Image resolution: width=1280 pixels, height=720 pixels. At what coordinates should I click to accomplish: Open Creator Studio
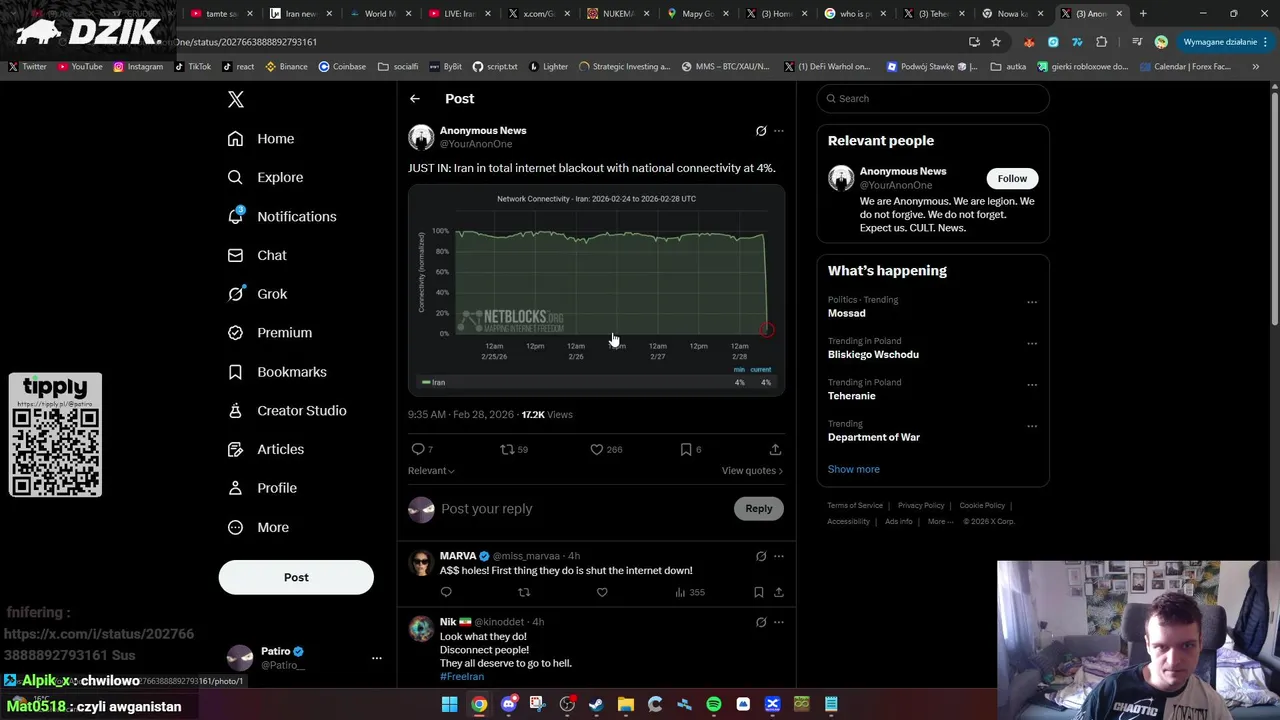pyautogui.click(x=287, y=411)
